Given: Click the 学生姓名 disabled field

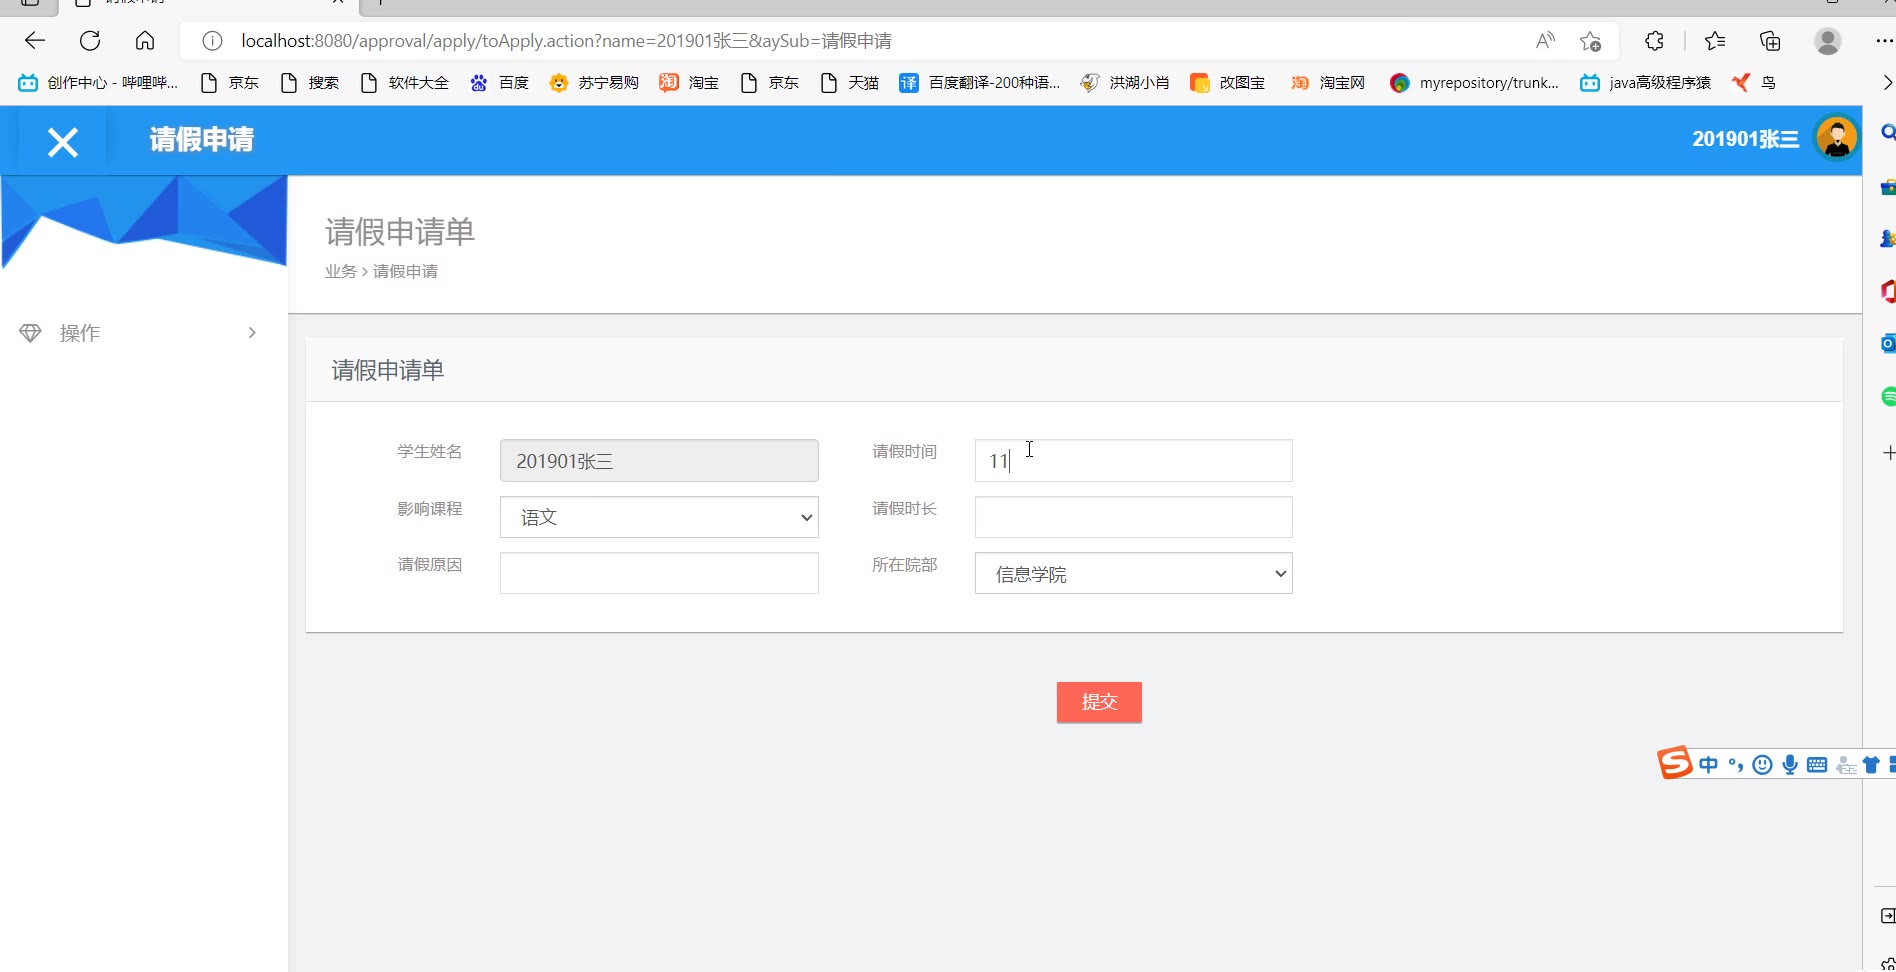Looking at the screenshot, I should [659, 461].
